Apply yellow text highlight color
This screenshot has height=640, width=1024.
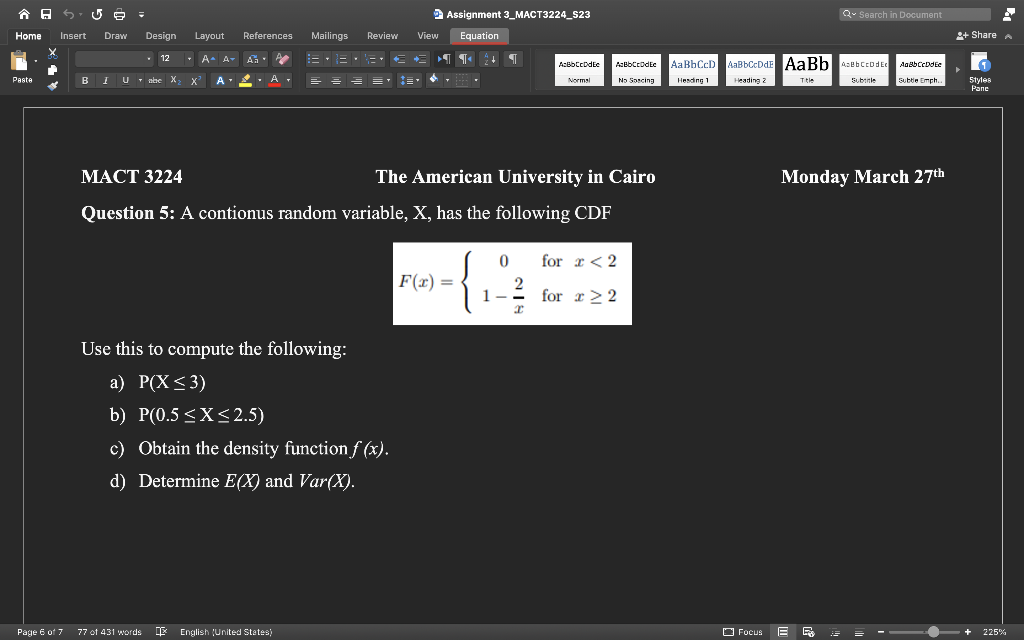(x=246, y=80)
